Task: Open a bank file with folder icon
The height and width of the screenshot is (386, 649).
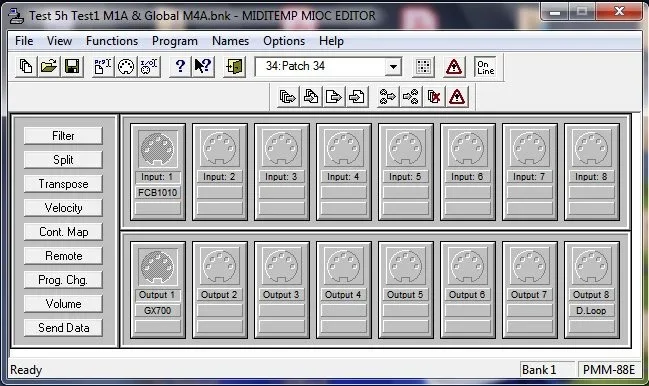Action: click(49, 66)
